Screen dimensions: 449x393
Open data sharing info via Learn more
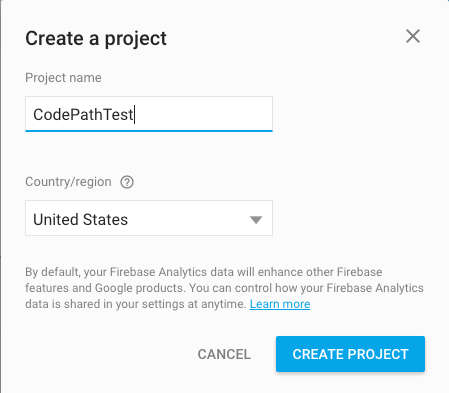pyautogui.click(x=280, y=304)
